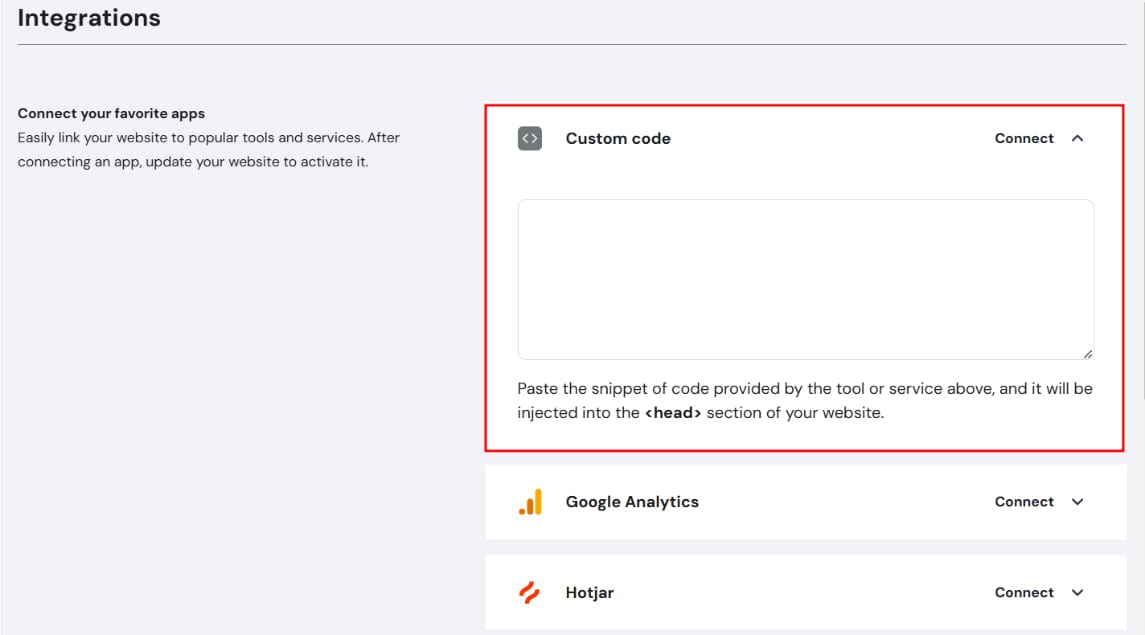Select the Custom code title label
The image size is (1145, 635).
tap(618, 139)
